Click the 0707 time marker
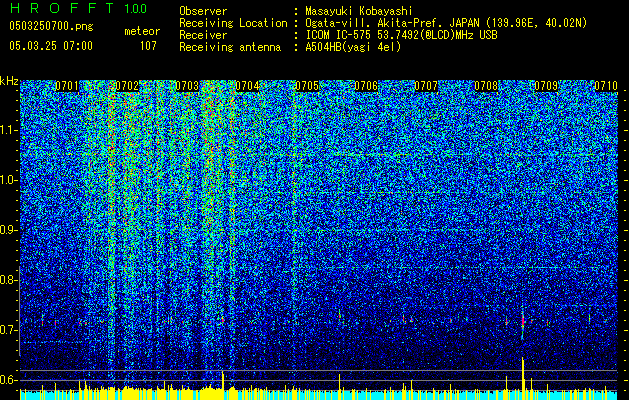The height and width of the screenshot is (400, 629). [426, 86]
